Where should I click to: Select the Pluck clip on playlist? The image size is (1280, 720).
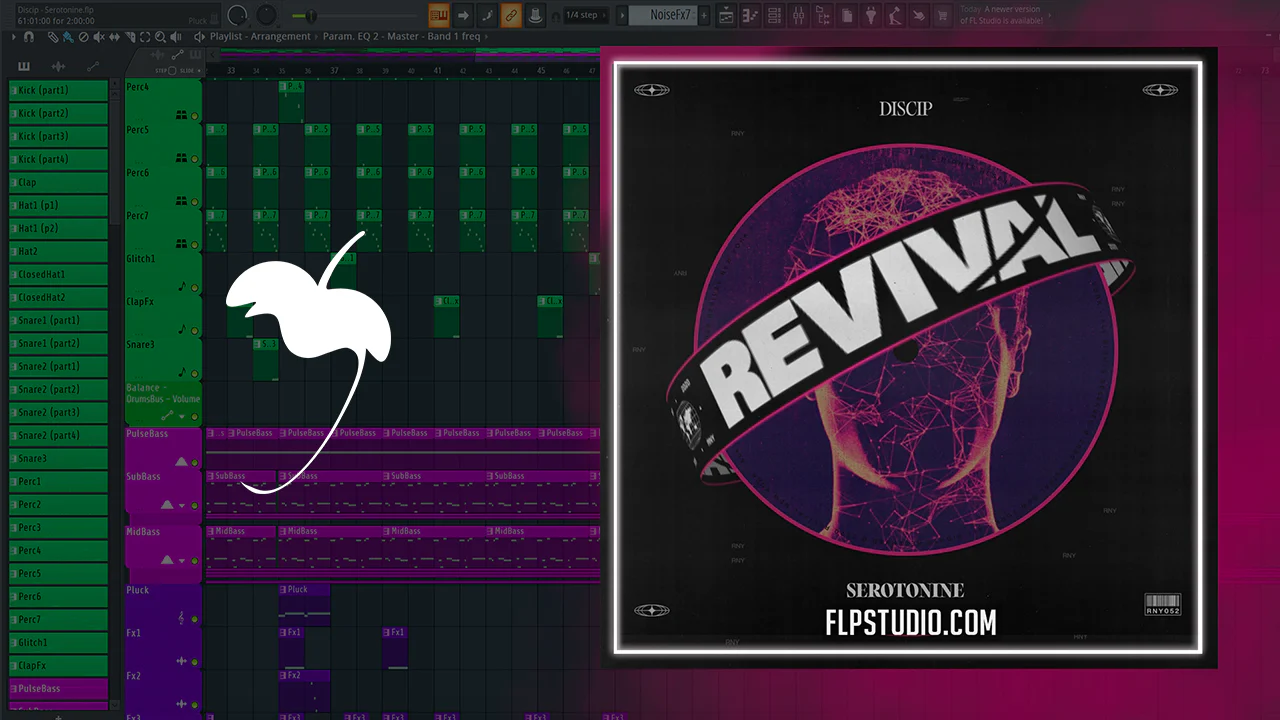coord(304,604)
